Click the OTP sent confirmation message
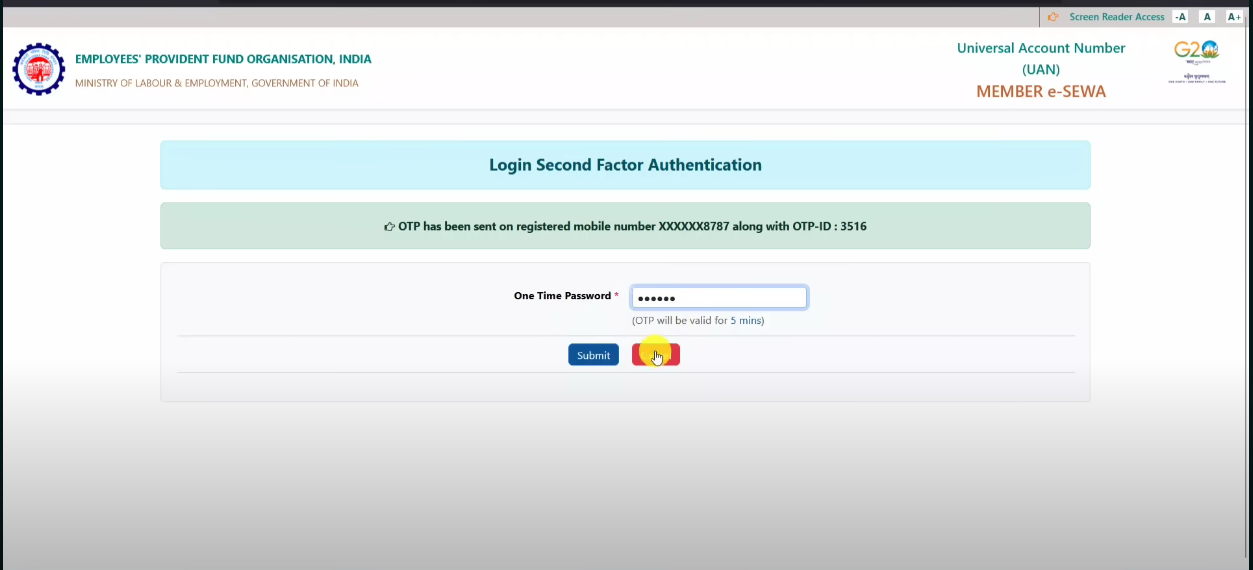The height and width of the screenshot is (570, 1253). (631, 227)
